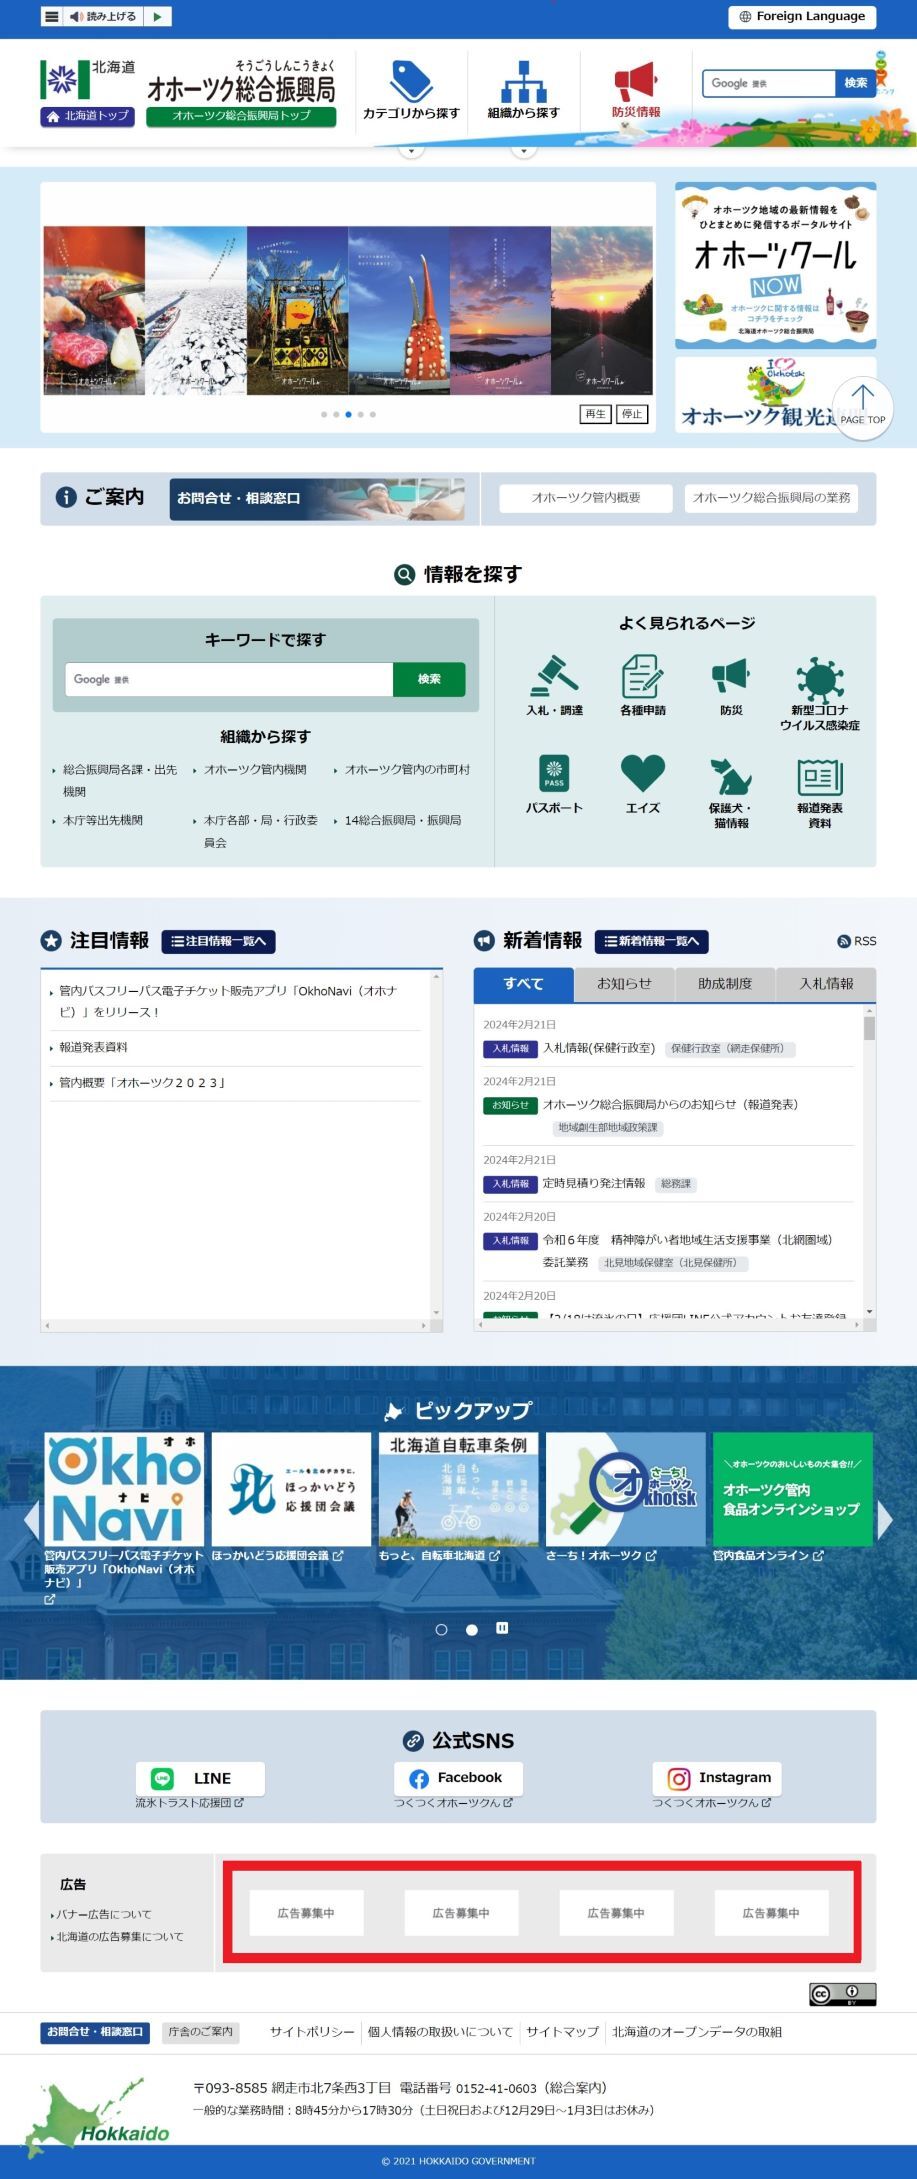Screen dimensions: 917x2179
Task: Open the Creative Commons license badge
Action: (842, 1994)
